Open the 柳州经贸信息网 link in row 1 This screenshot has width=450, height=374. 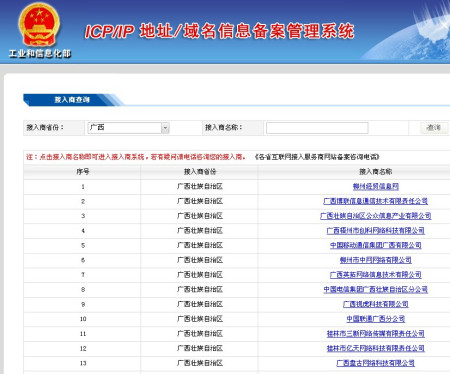376,187
